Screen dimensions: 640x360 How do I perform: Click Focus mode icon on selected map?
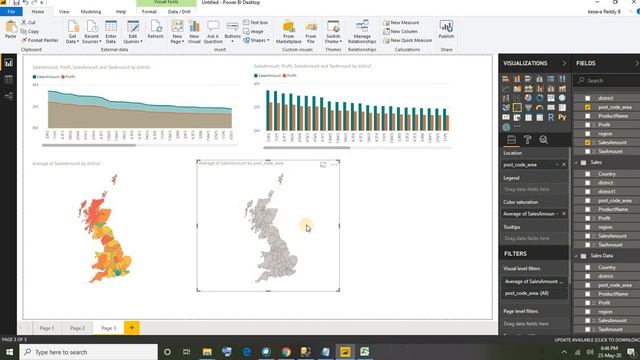point(323,164)
